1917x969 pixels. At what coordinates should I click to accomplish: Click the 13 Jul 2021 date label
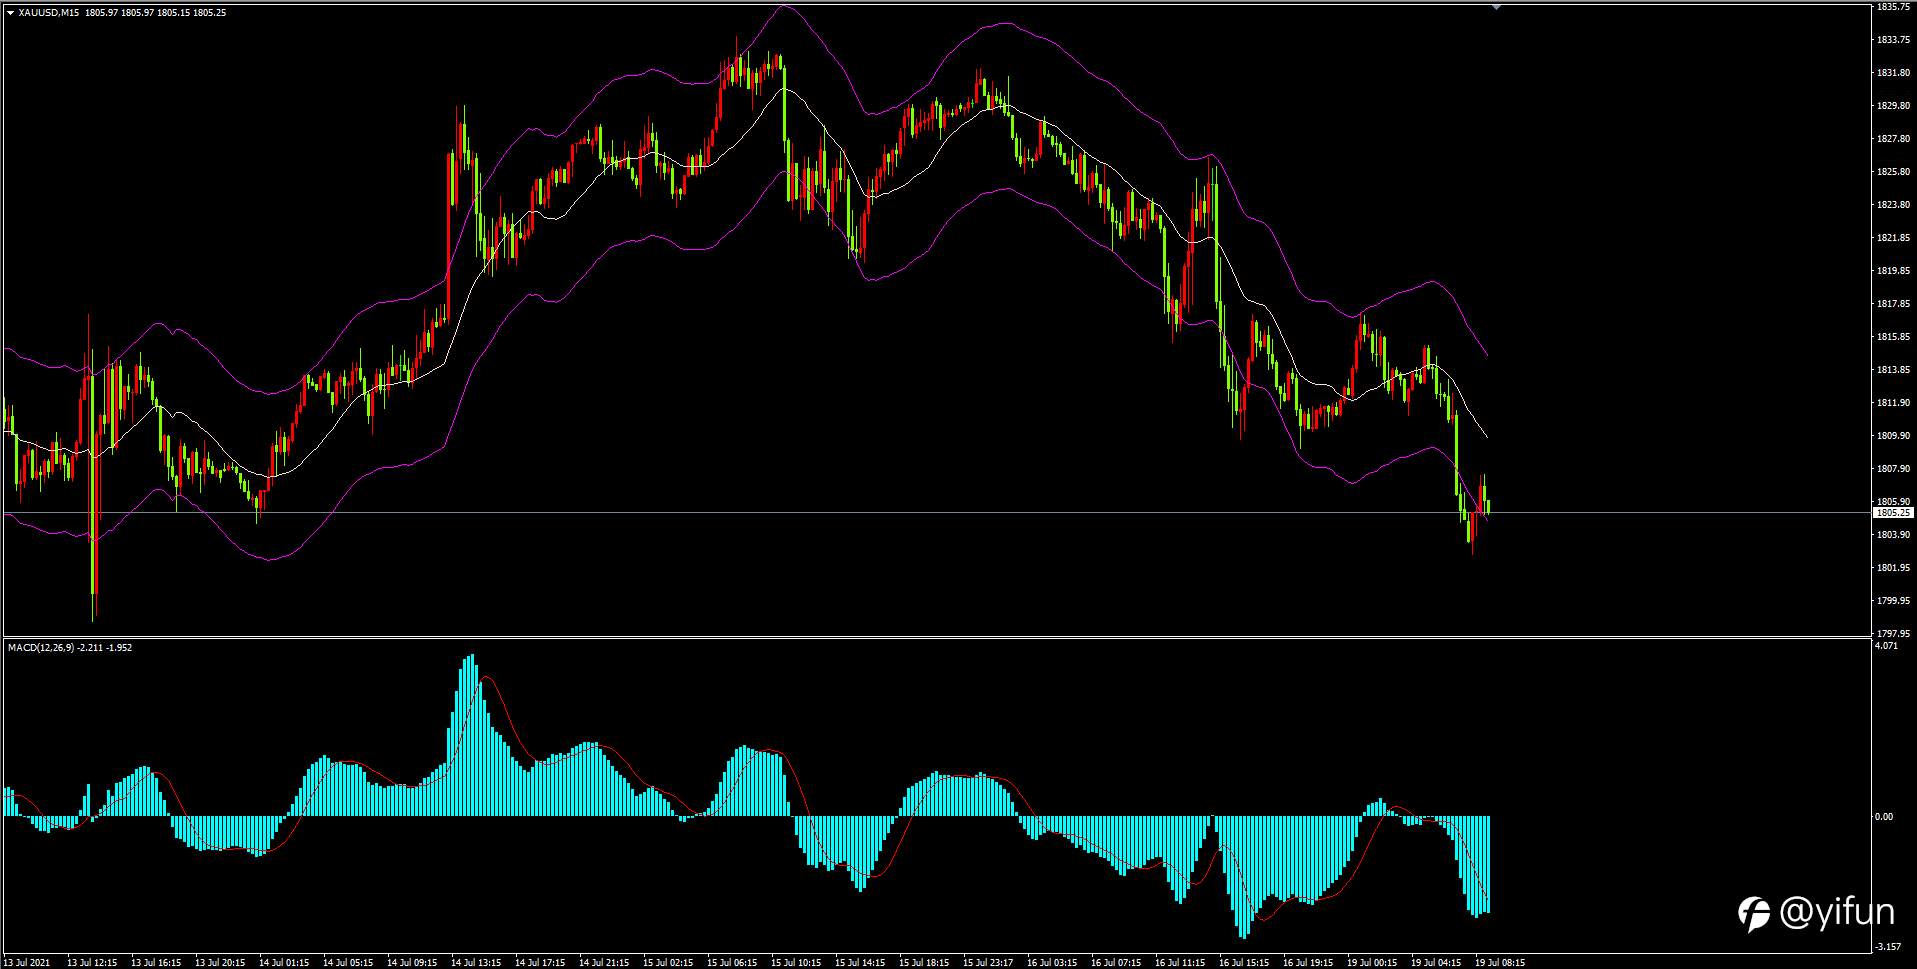[27, 963]
